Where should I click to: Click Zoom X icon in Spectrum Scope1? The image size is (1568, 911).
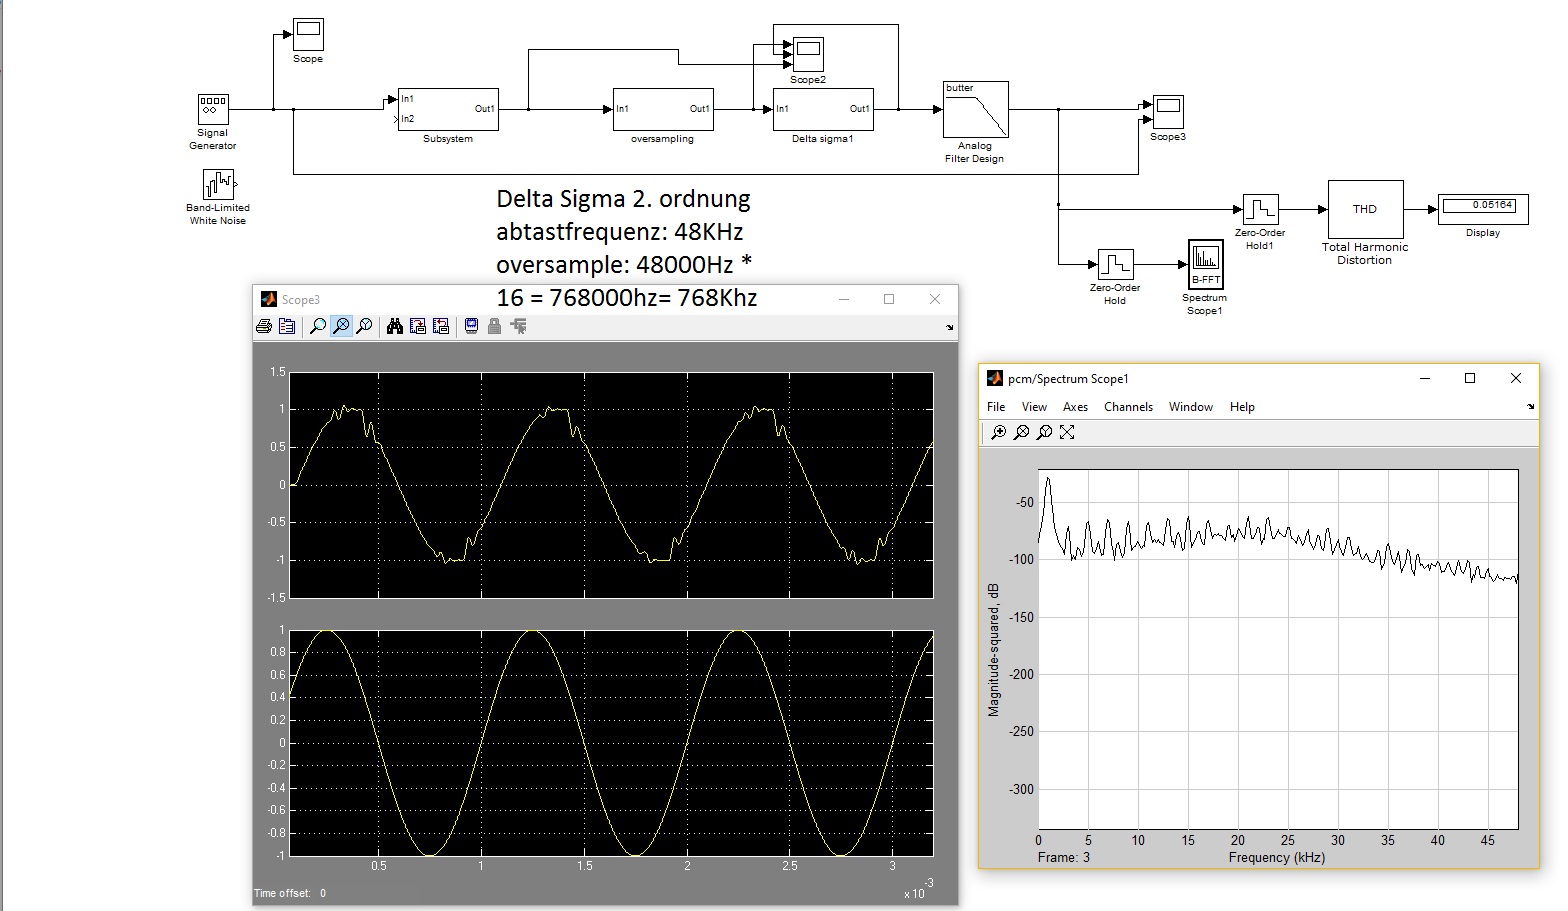1021,432
